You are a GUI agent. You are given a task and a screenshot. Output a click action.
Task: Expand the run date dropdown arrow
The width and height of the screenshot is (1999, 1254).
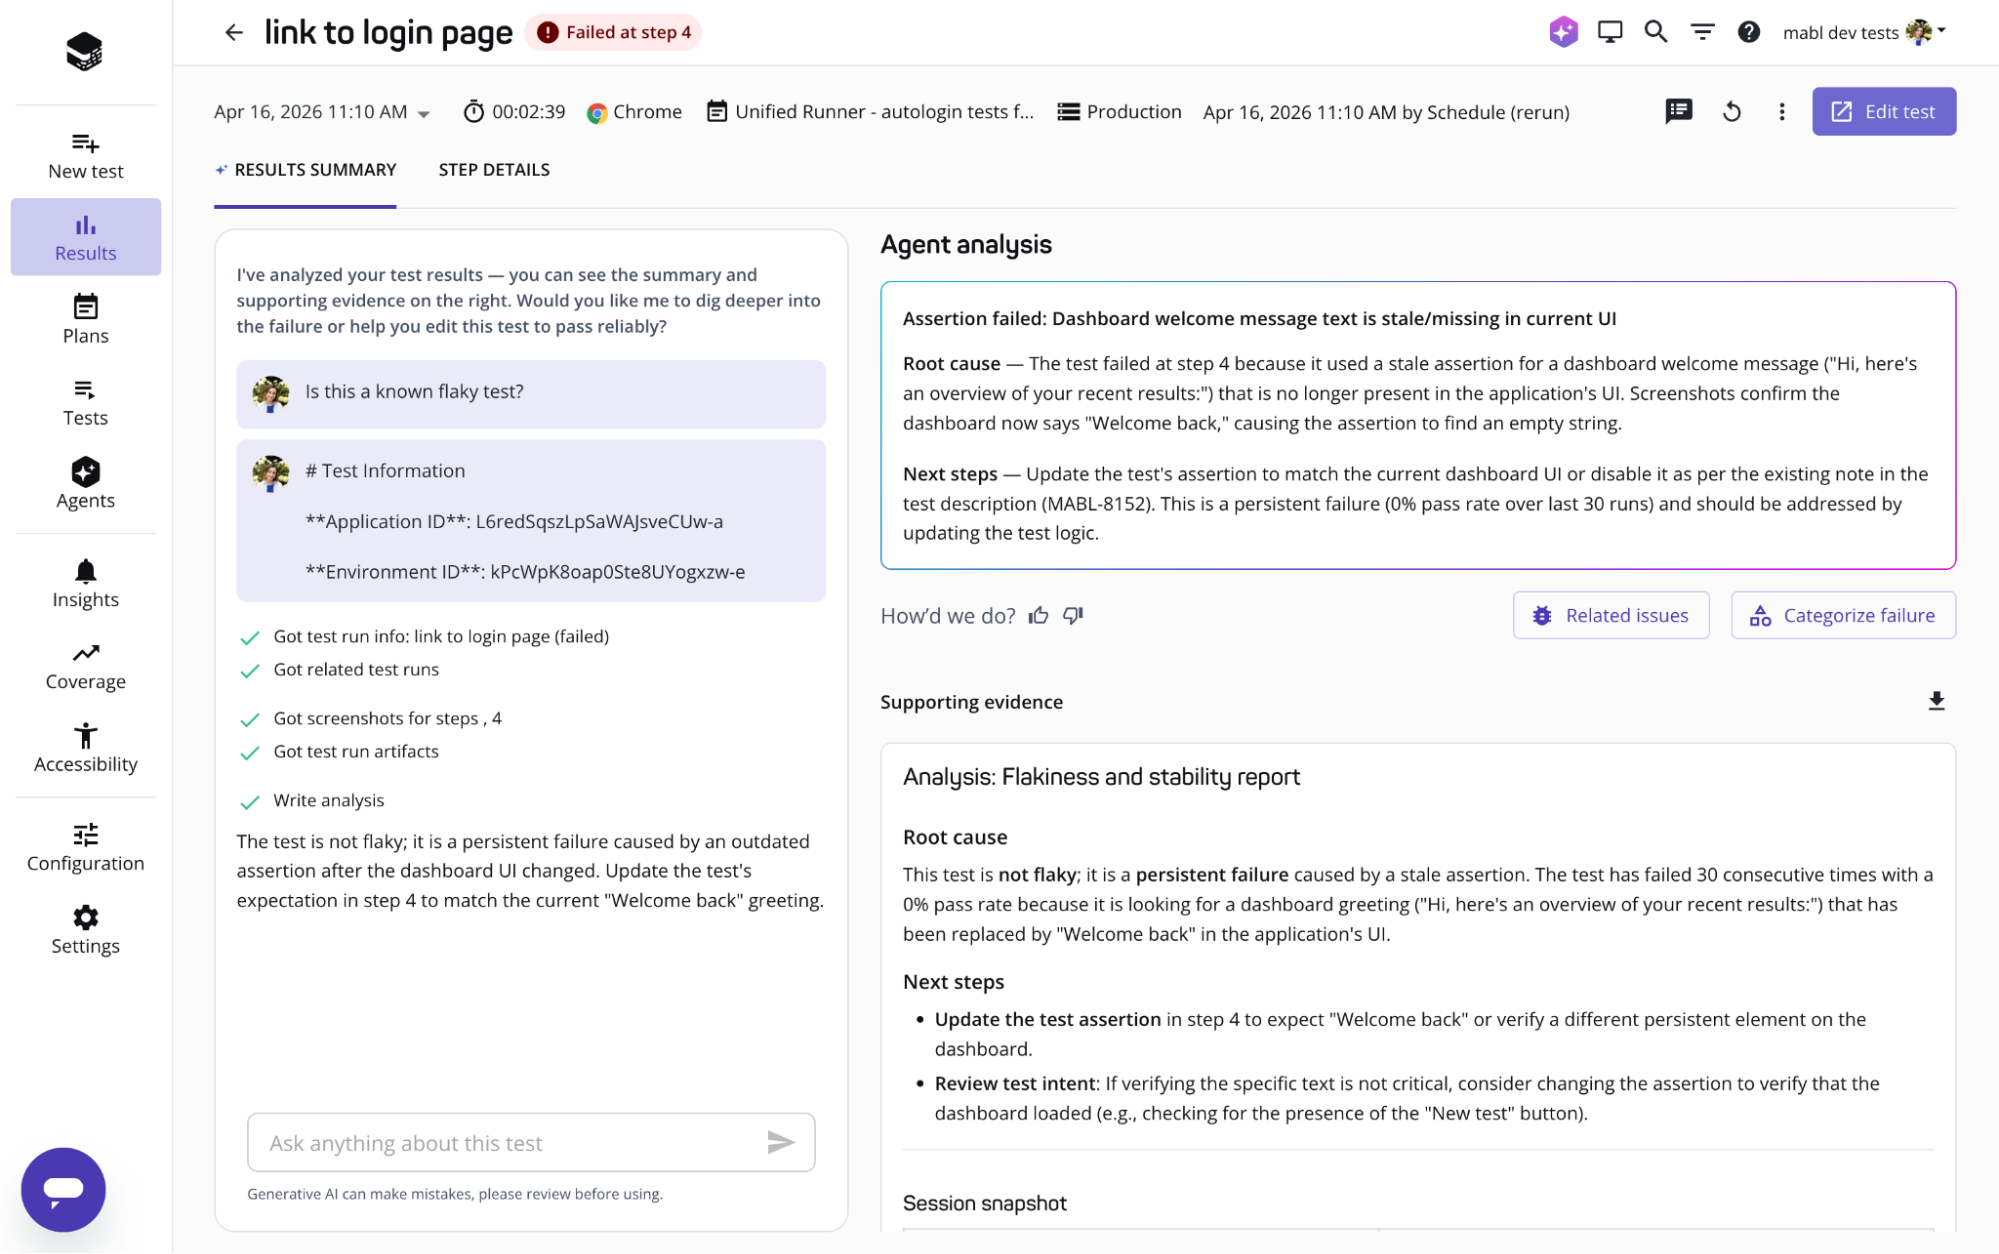[x=424, y=113]
